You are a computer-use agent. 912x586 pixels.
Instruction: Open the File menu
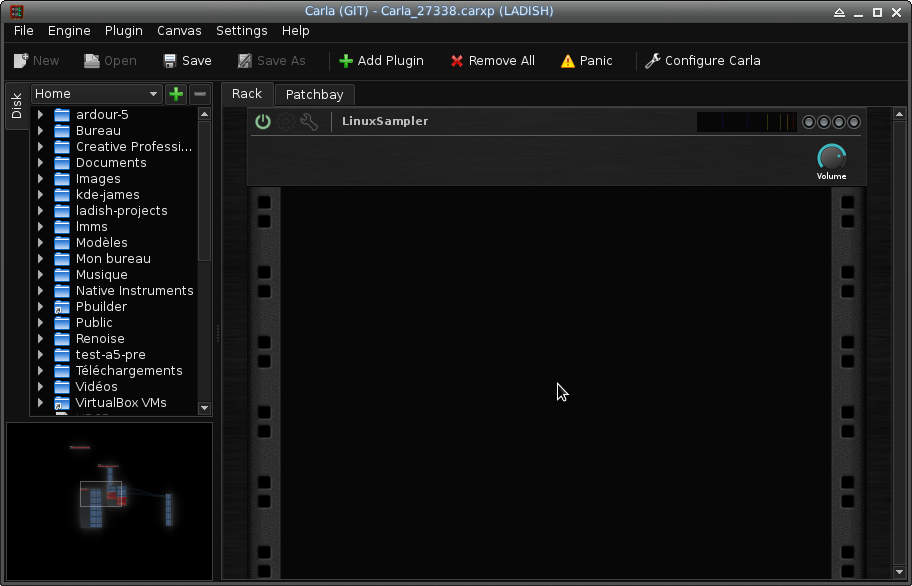coord(24,31)
